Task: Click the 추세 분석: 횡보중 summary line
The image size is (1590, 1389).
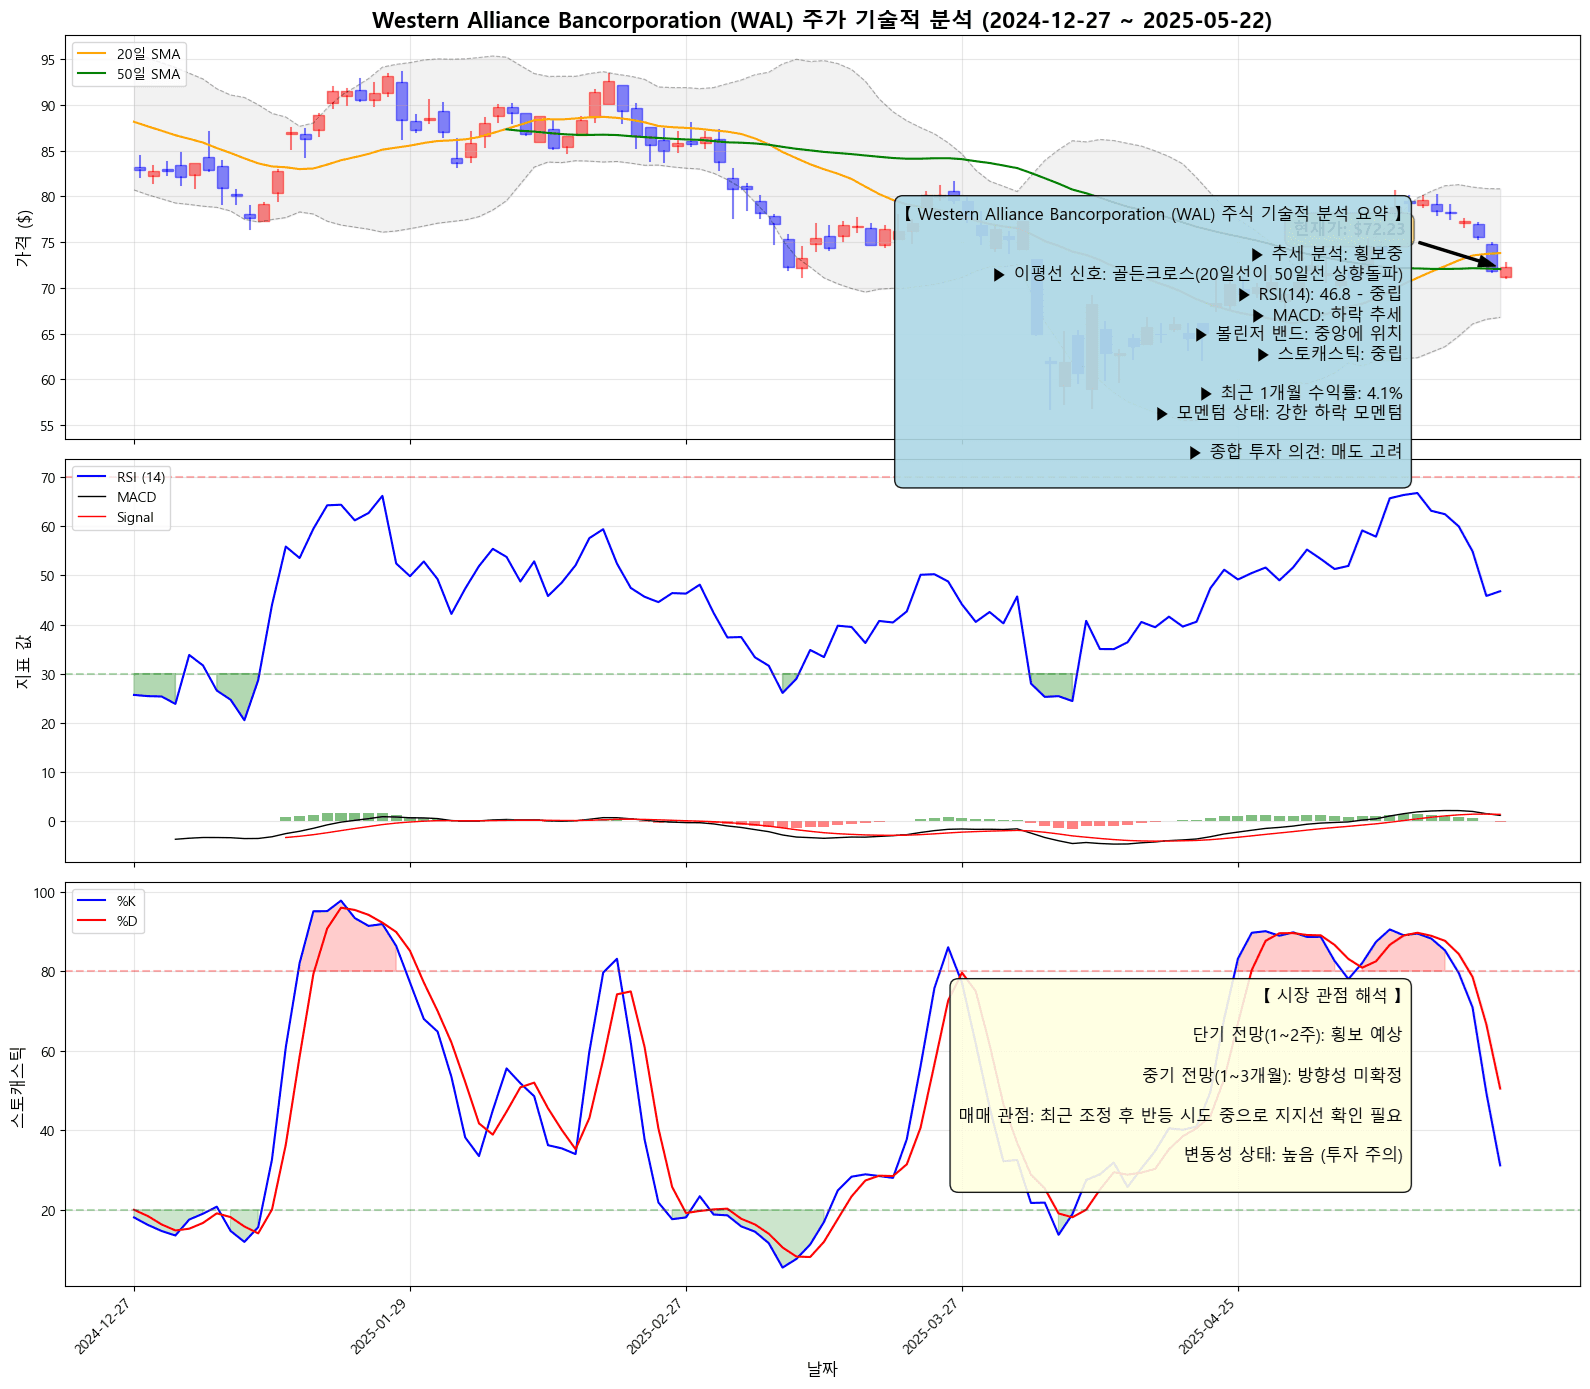Action: (x=1327, y=254)
